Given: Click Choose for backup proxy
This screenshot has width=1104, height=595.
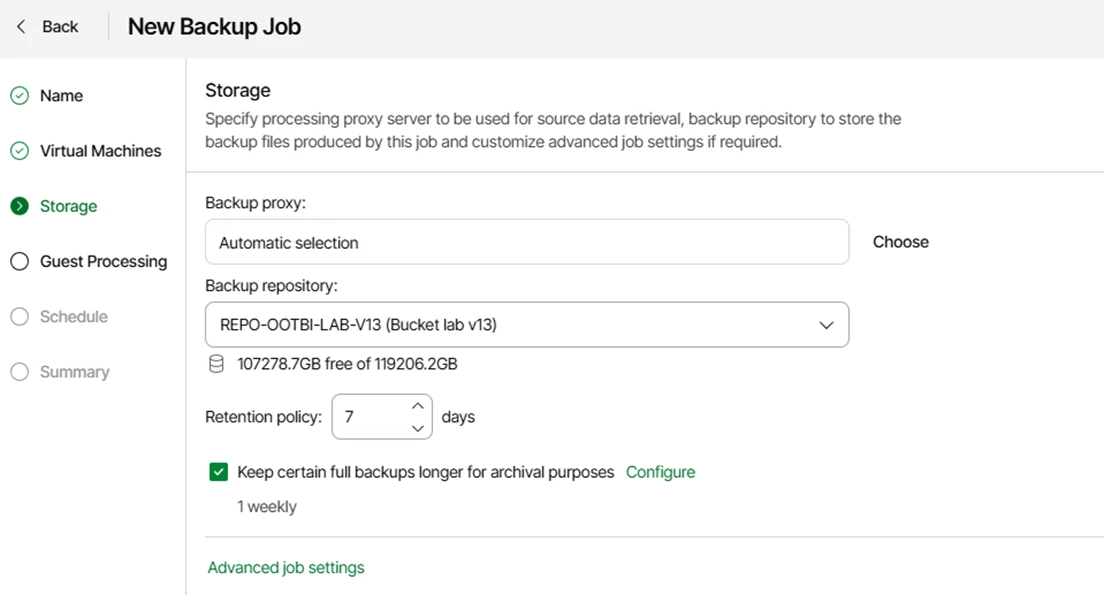Looking at the screenshot, I should coord(901,242).
